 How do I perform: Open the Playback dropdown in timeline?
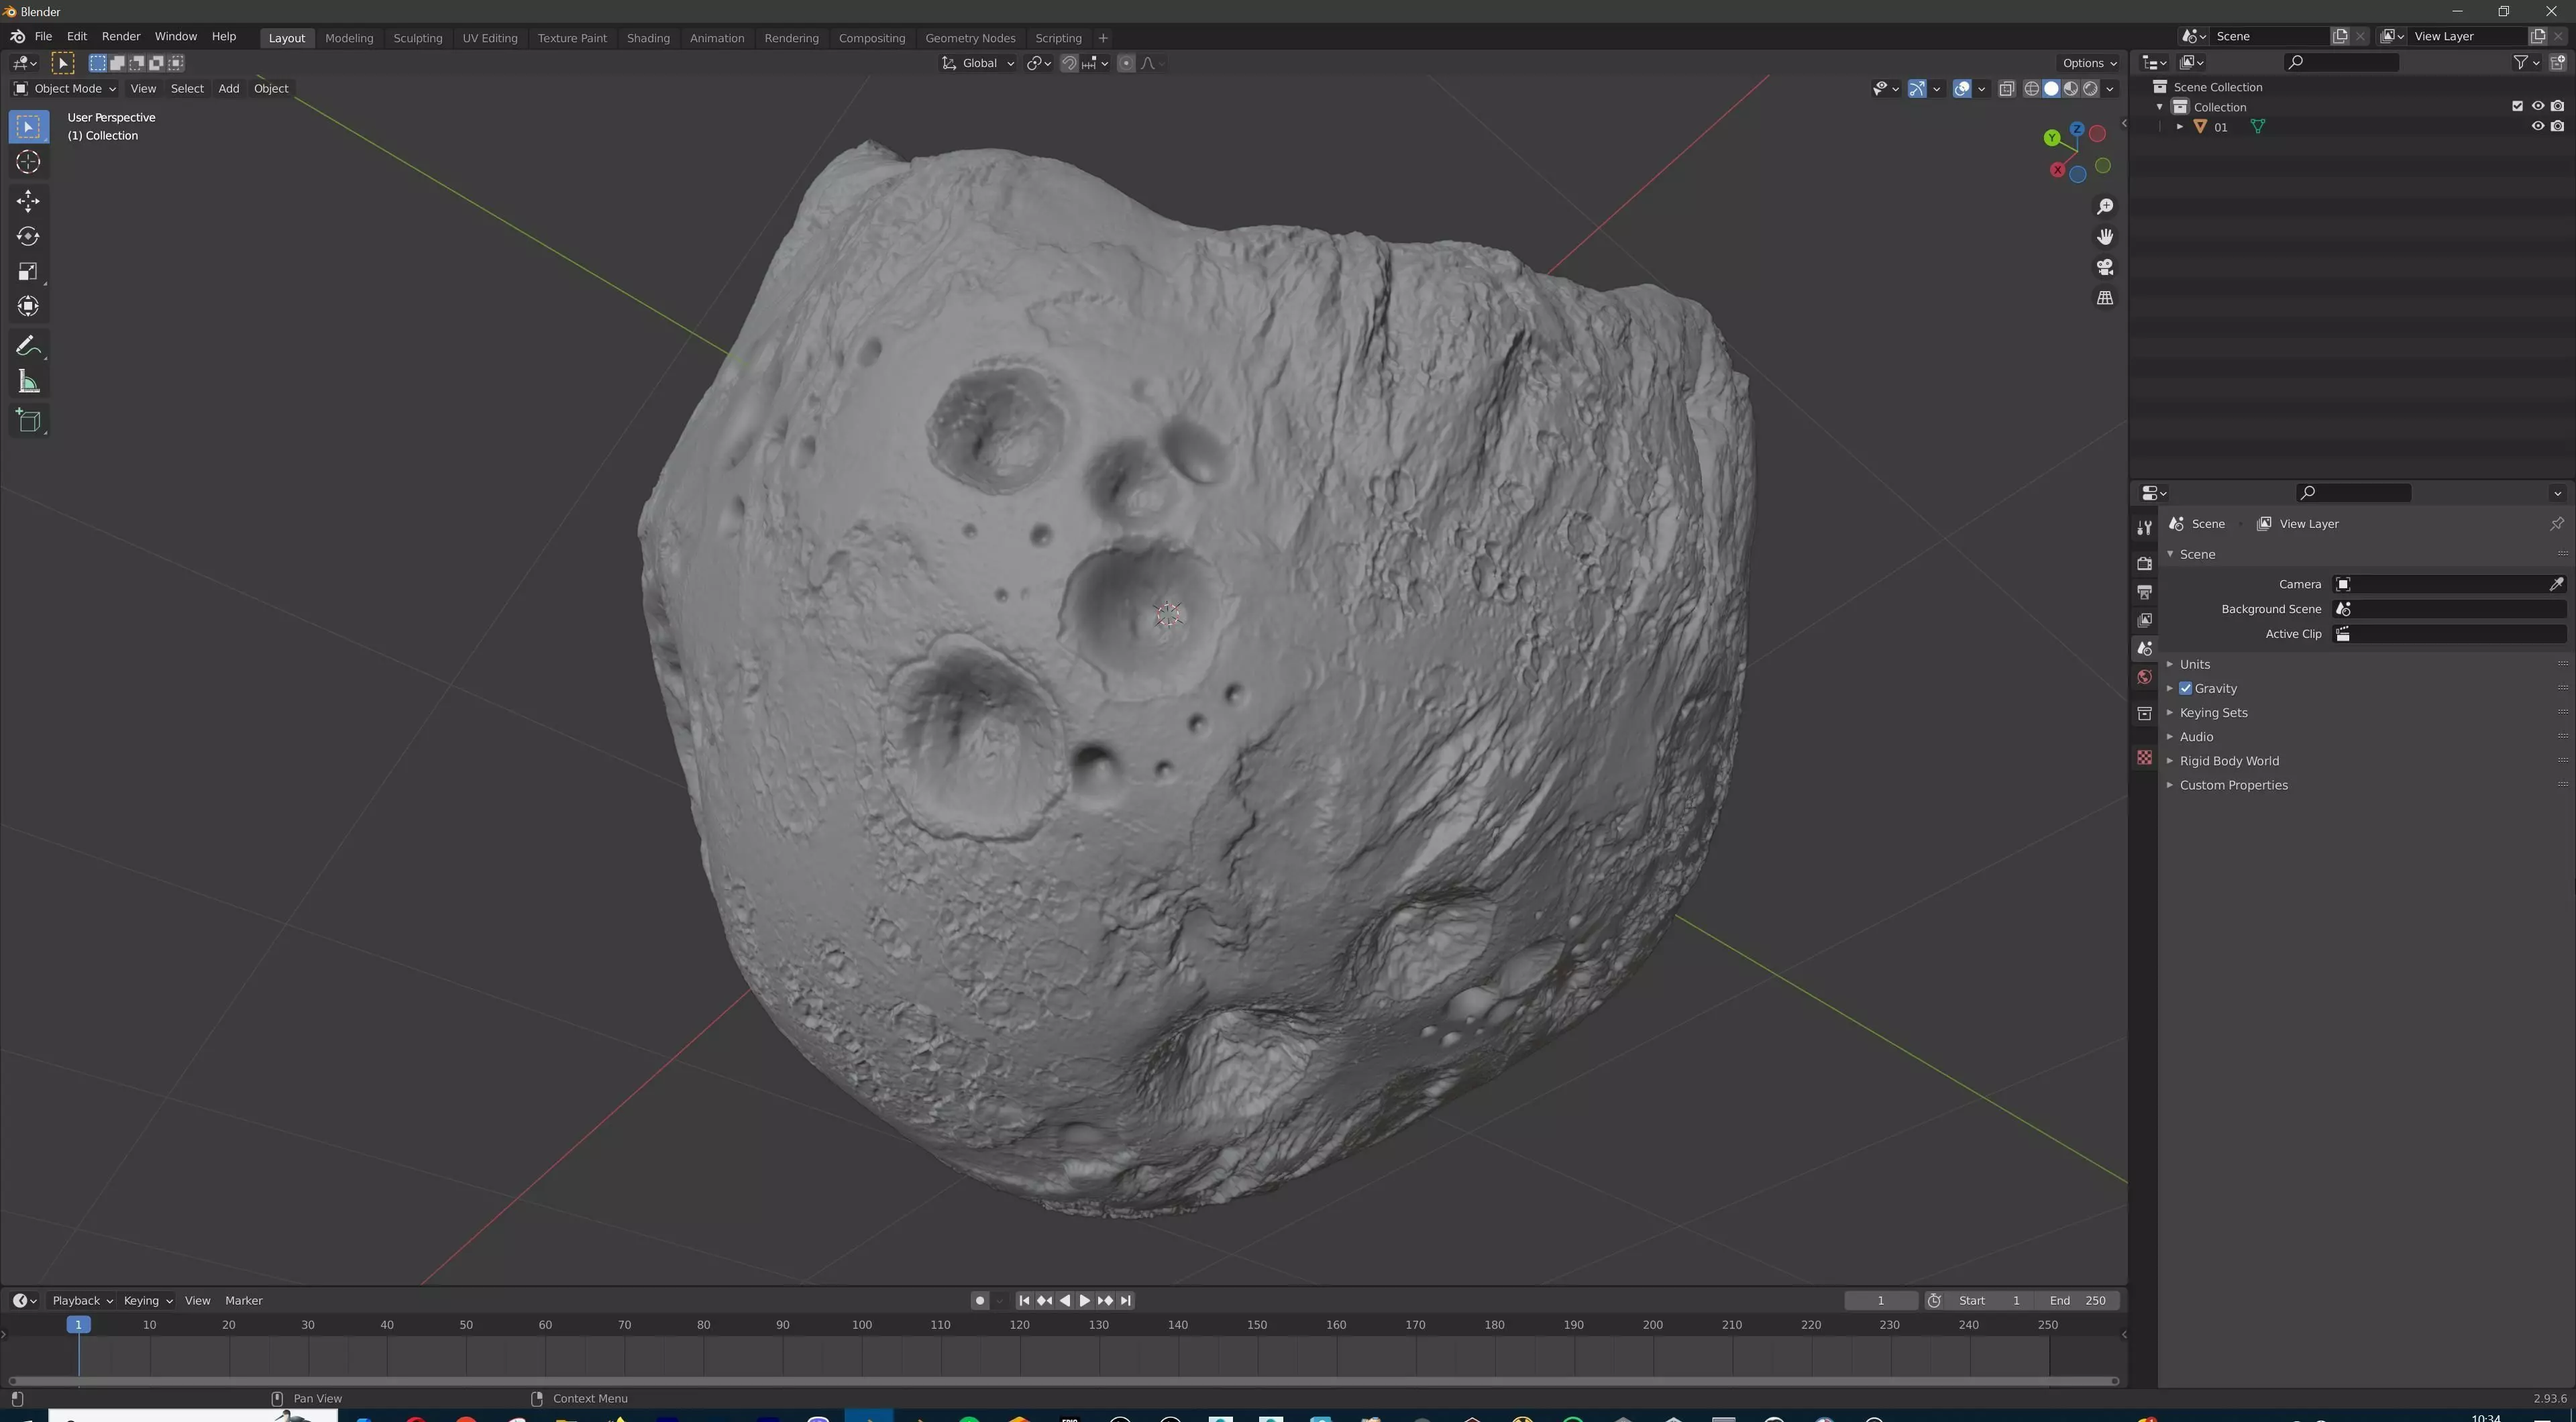(x=81, y=1300)
